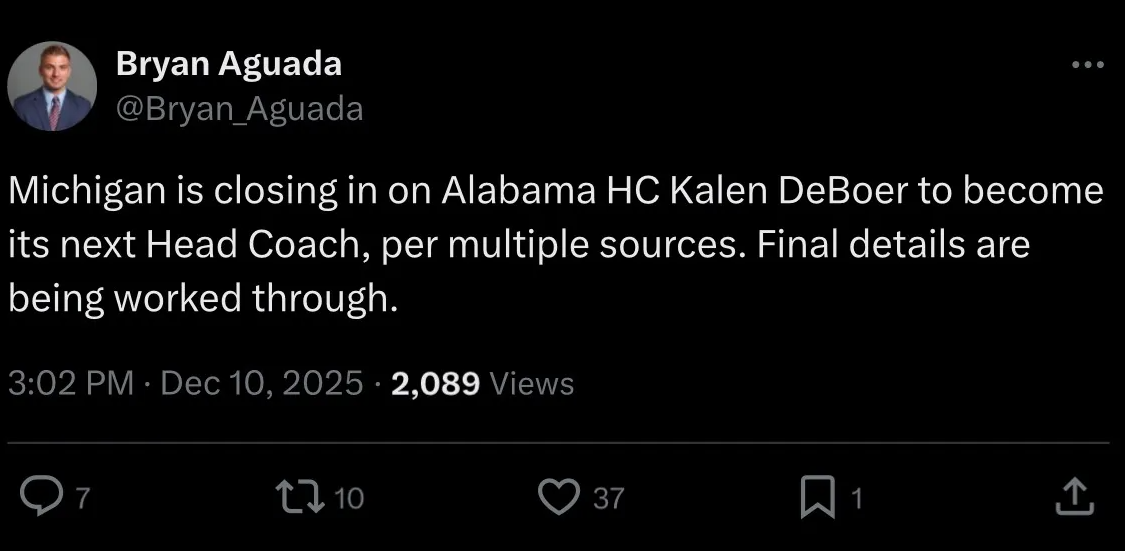View the 2,089 view count analytics
Image resolution: width=1125 pixels, height=551 pixels.
[x=436, y=383]
